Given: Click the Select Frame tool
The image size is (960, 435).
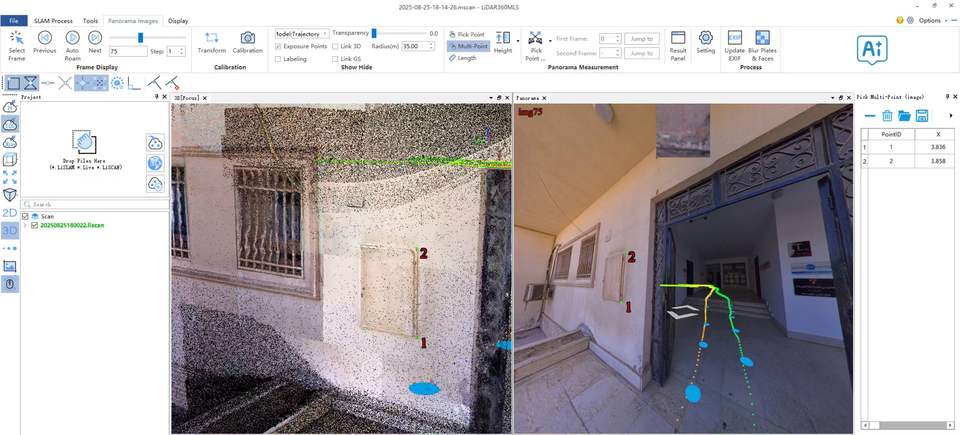Looking at the screenshot, I should pos(17,45).
